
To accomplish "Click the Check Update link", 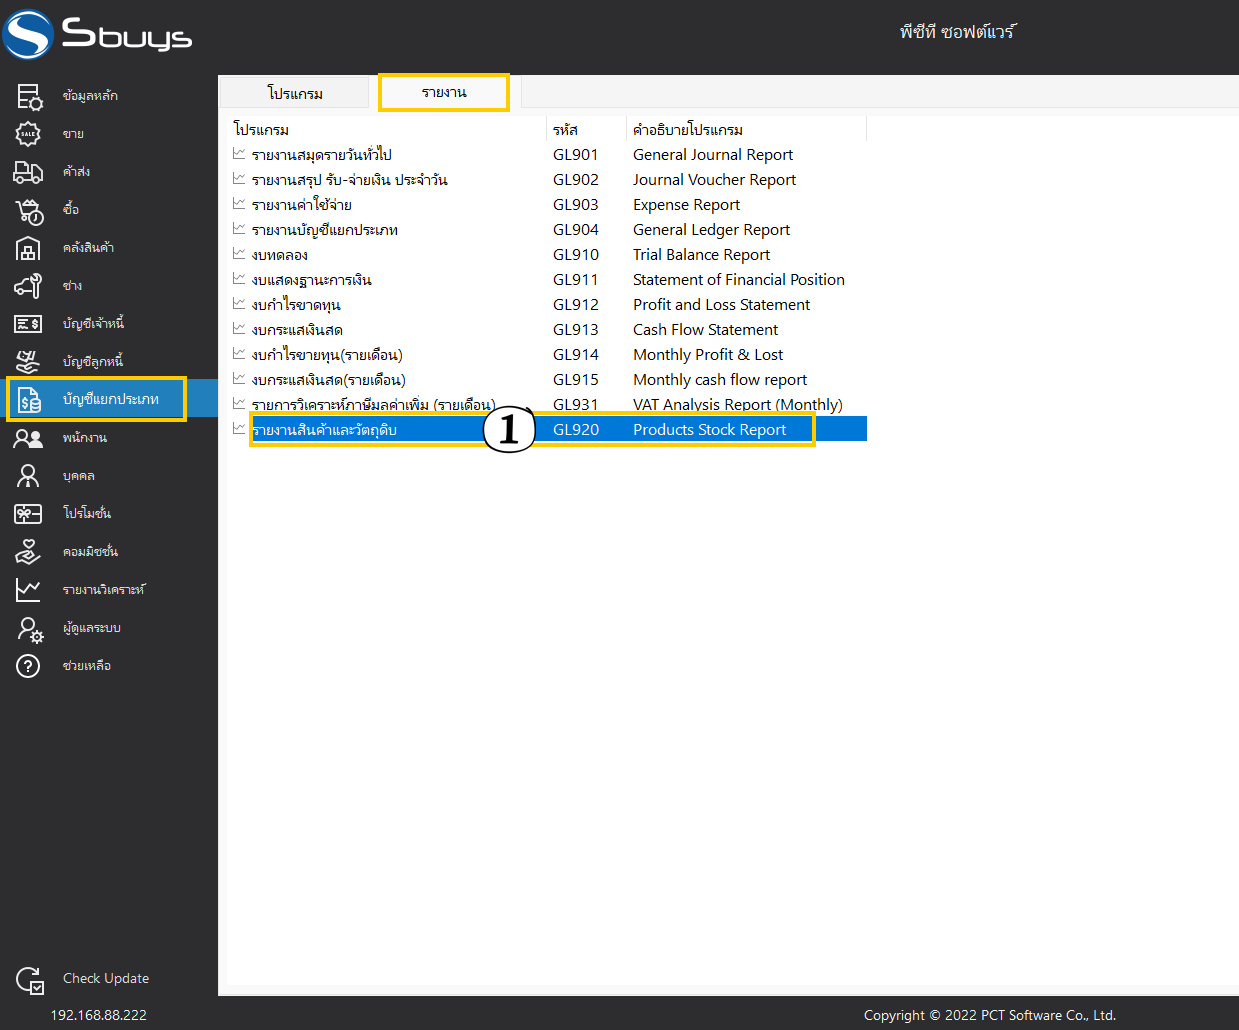I will [x=106, y=978].
